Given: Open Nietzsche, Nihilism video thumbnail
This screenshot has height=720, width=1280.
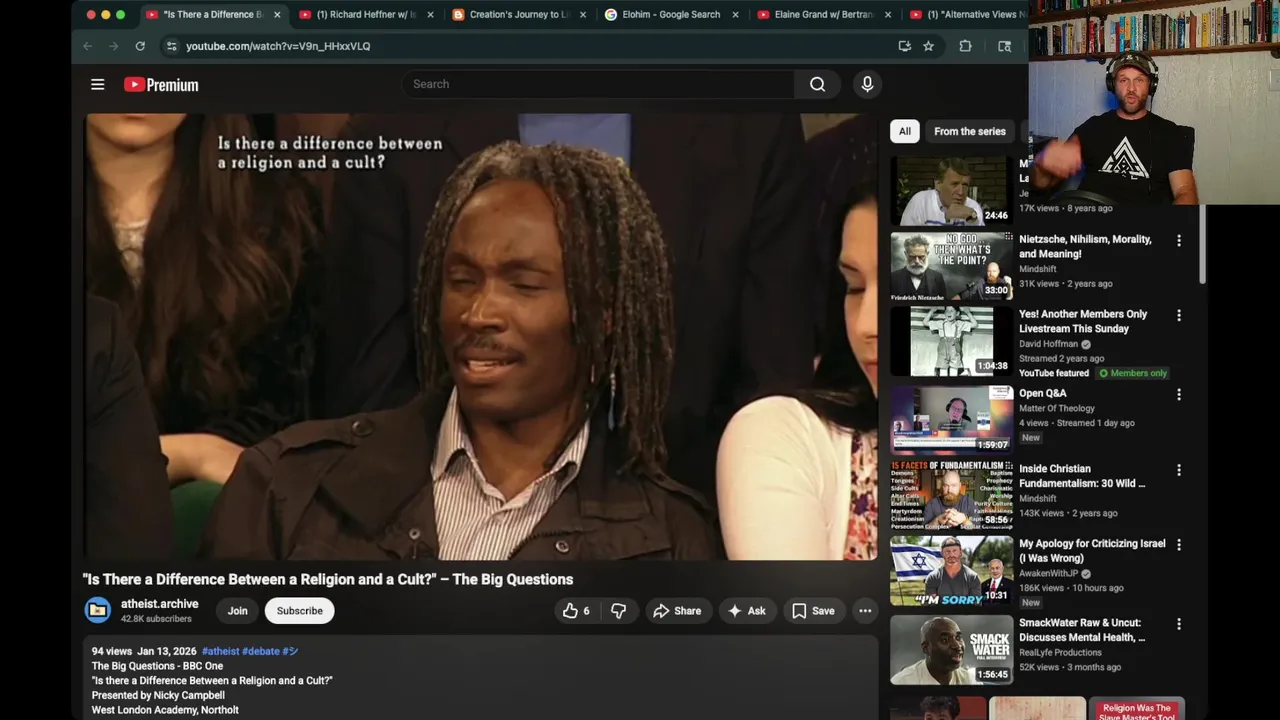Looking at the screenshot, I should point(951,266).
